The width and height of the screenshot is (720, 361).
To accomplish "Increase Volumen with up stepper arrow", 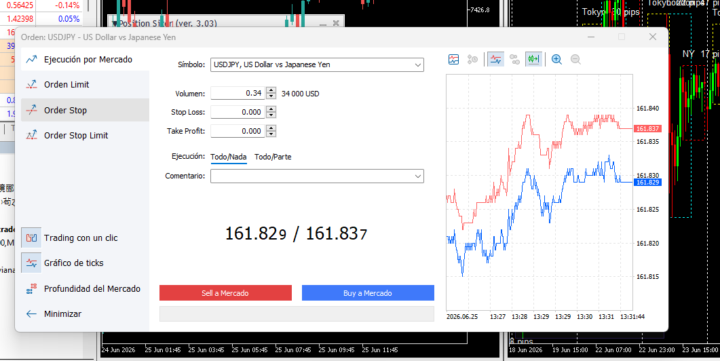I will (x=271, y=90).
